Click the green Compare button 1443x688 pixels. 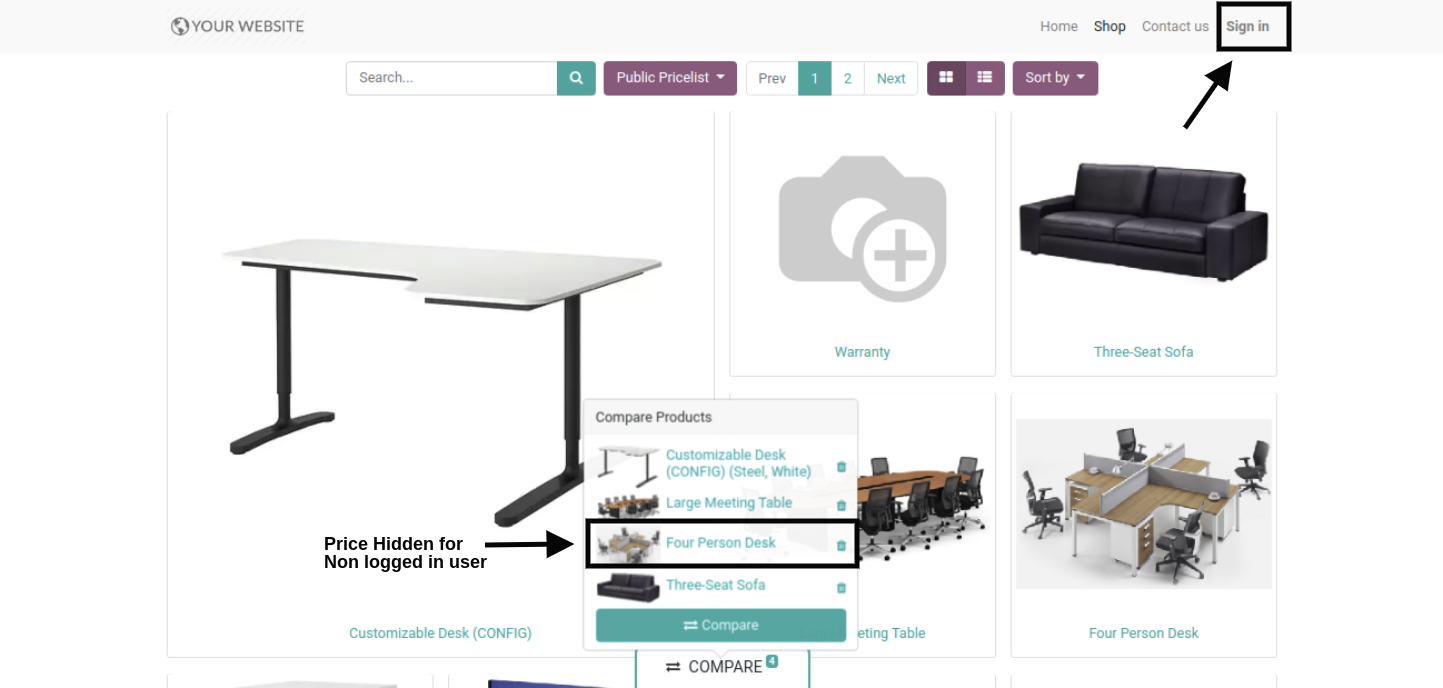coord(721,625)
